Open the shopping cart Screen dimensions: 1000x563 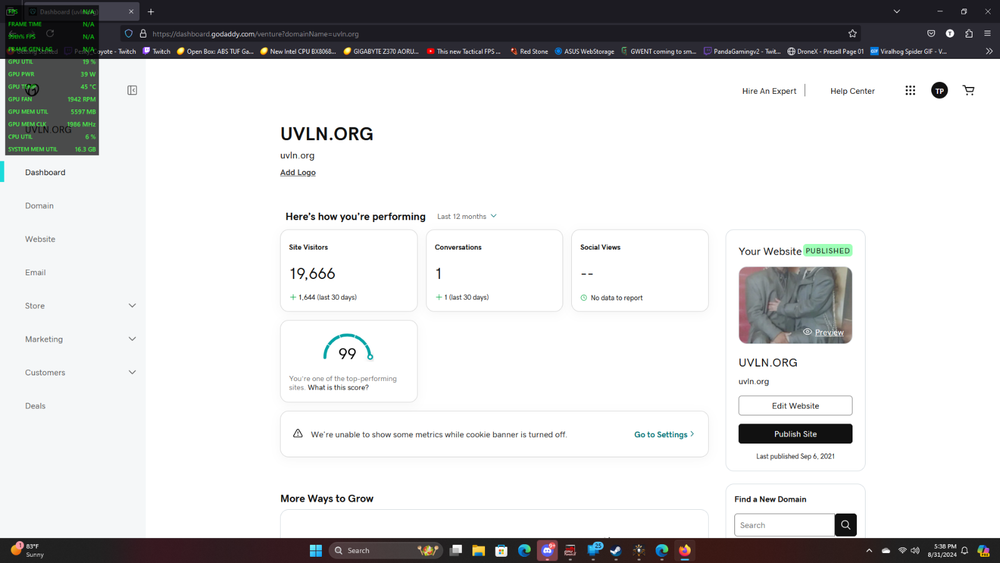(969, 91)
